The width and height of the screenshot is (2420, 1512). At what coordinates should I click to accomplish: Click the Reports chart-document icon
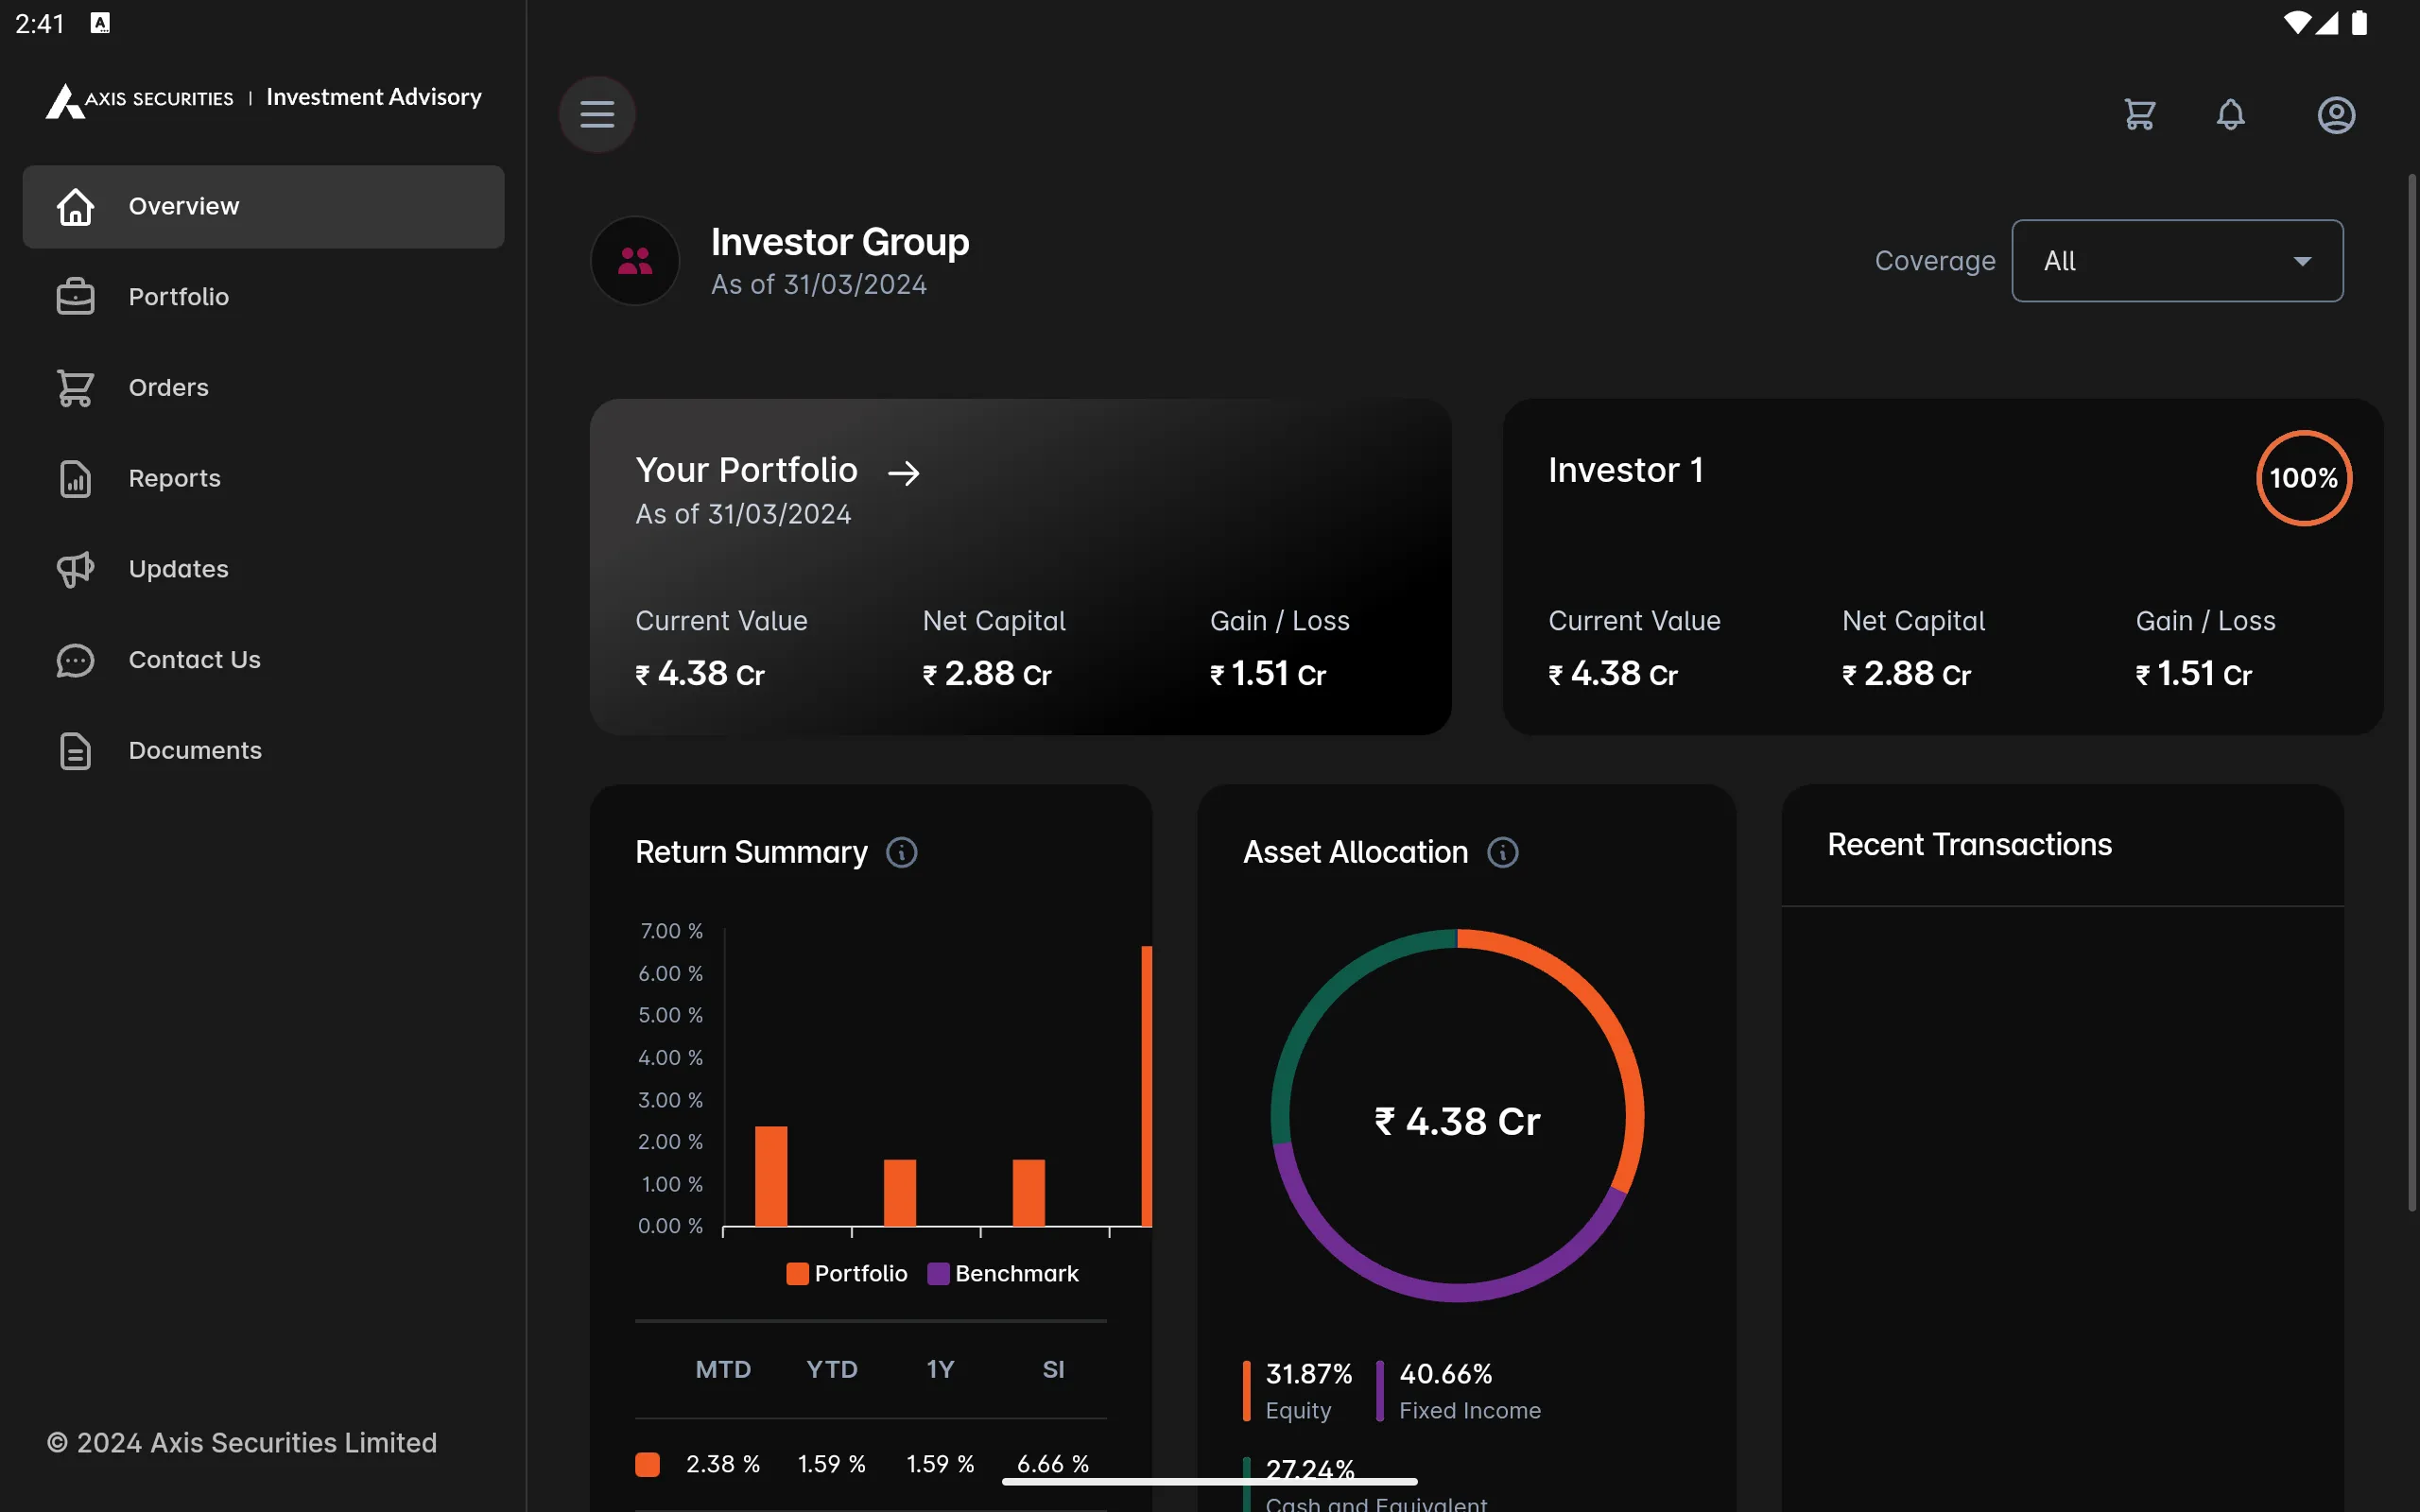tap(75, 479)
